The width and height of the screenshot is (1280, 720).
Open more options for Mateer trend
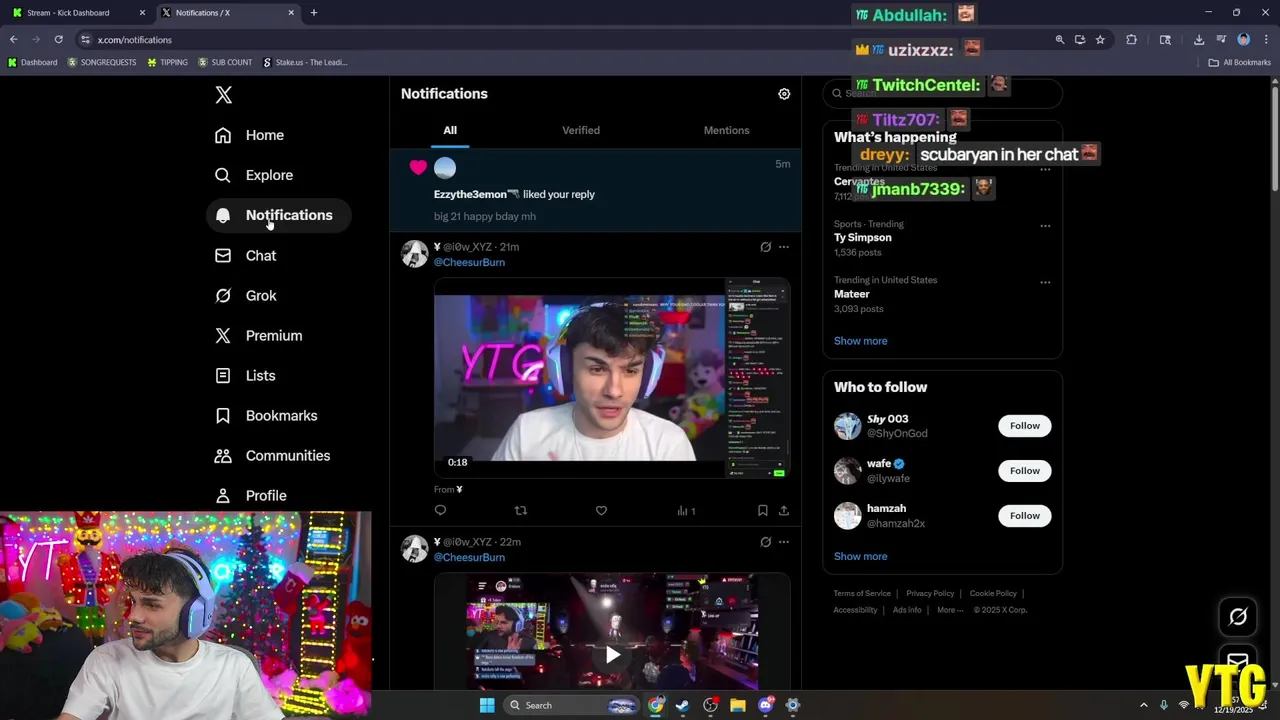click(1045, 282)
